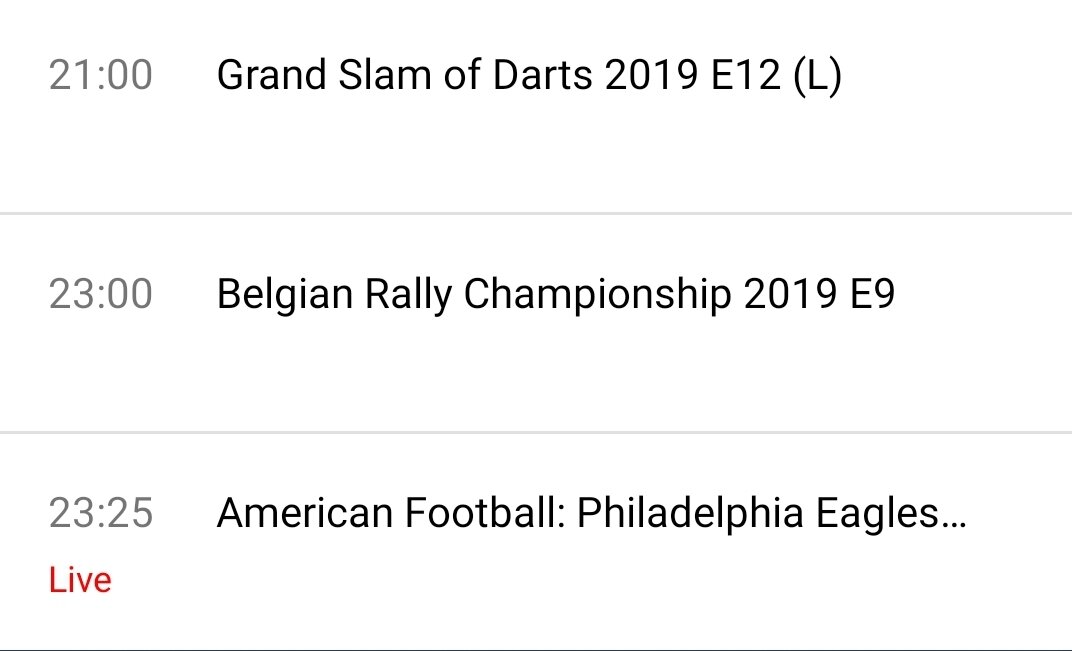
Task: Click the E9 episode text in Rally row
Action: tap(873, 295)
